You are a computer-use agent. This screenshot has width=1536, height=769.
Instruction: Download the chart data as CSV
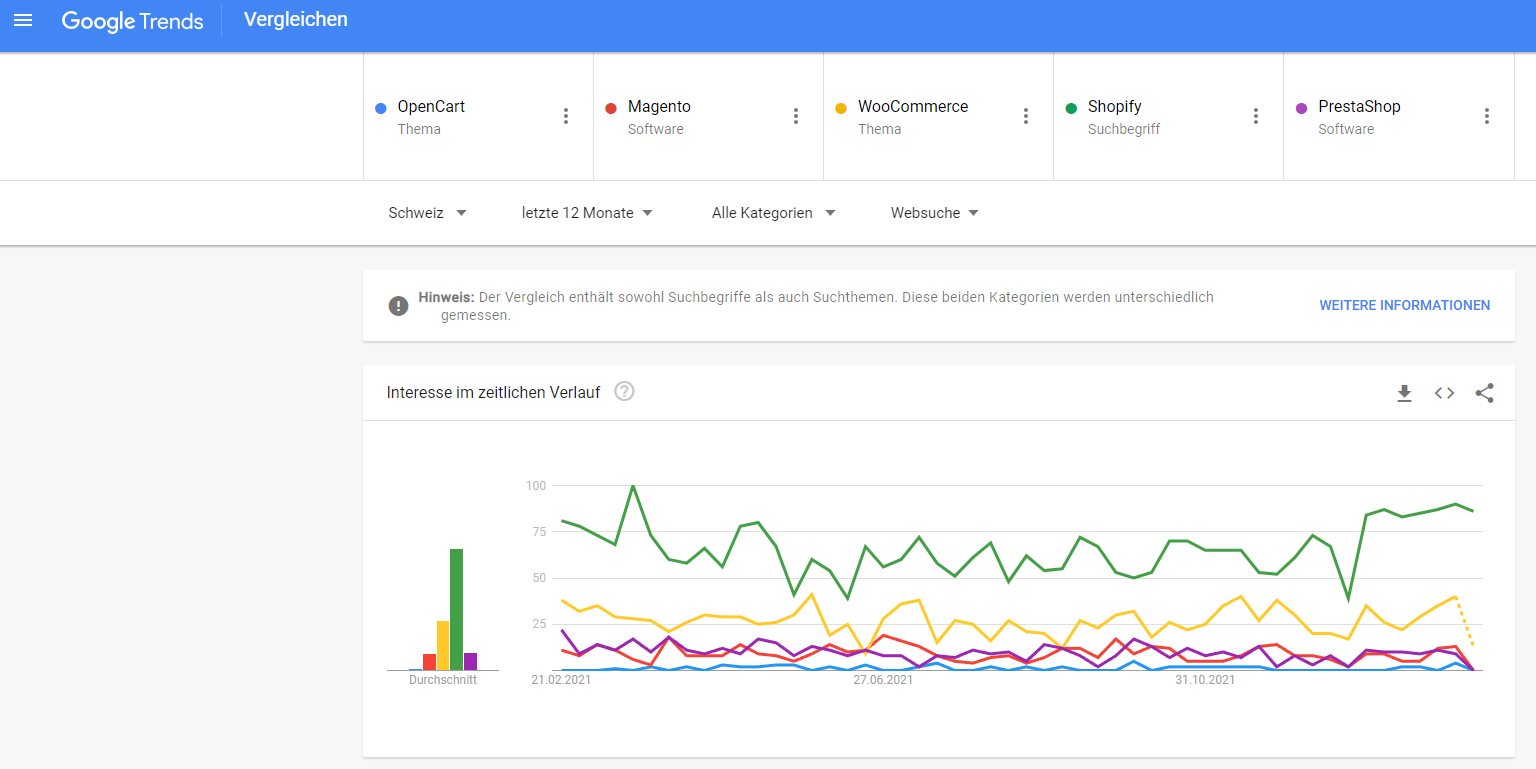point(1404,393)
